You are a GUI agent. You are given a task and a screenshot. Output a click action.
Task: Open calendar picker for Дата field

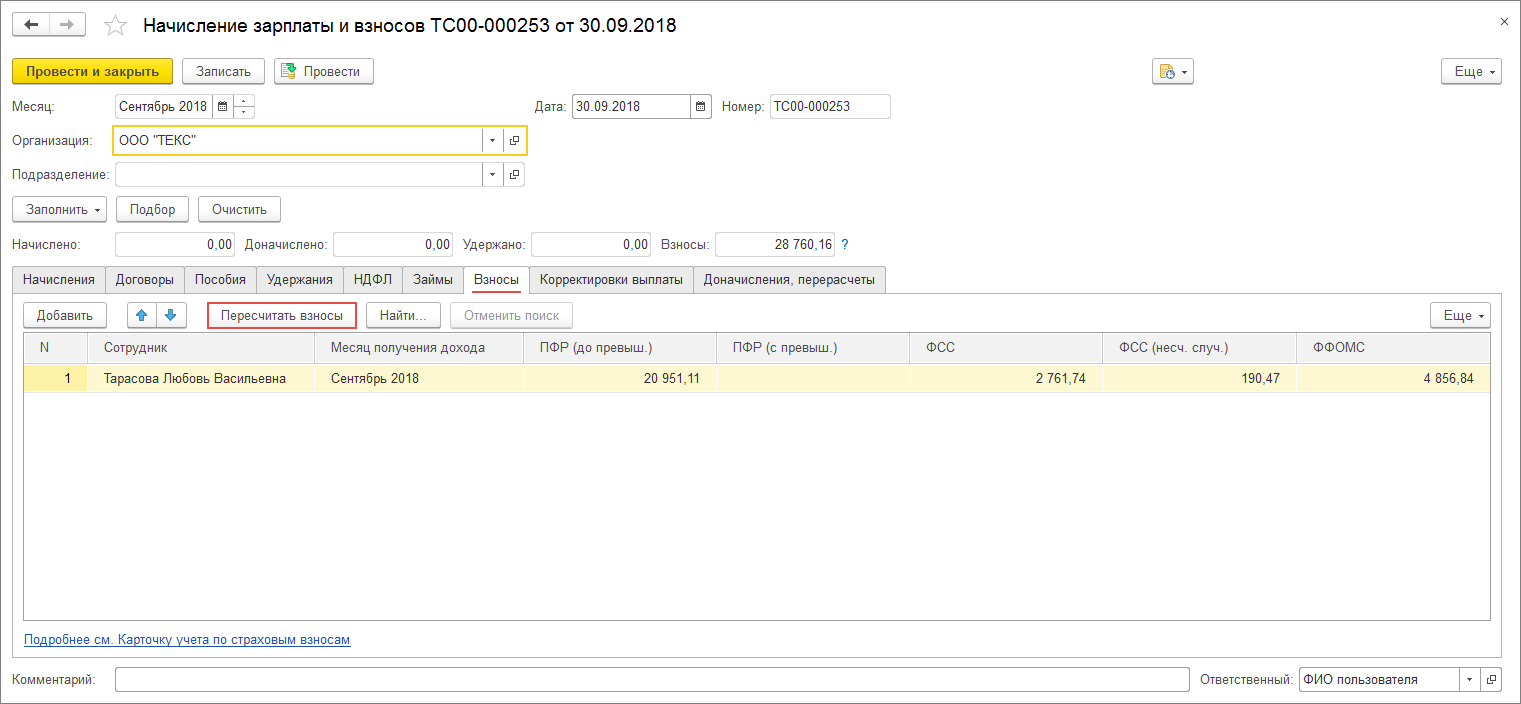click(x=700, y=106)
